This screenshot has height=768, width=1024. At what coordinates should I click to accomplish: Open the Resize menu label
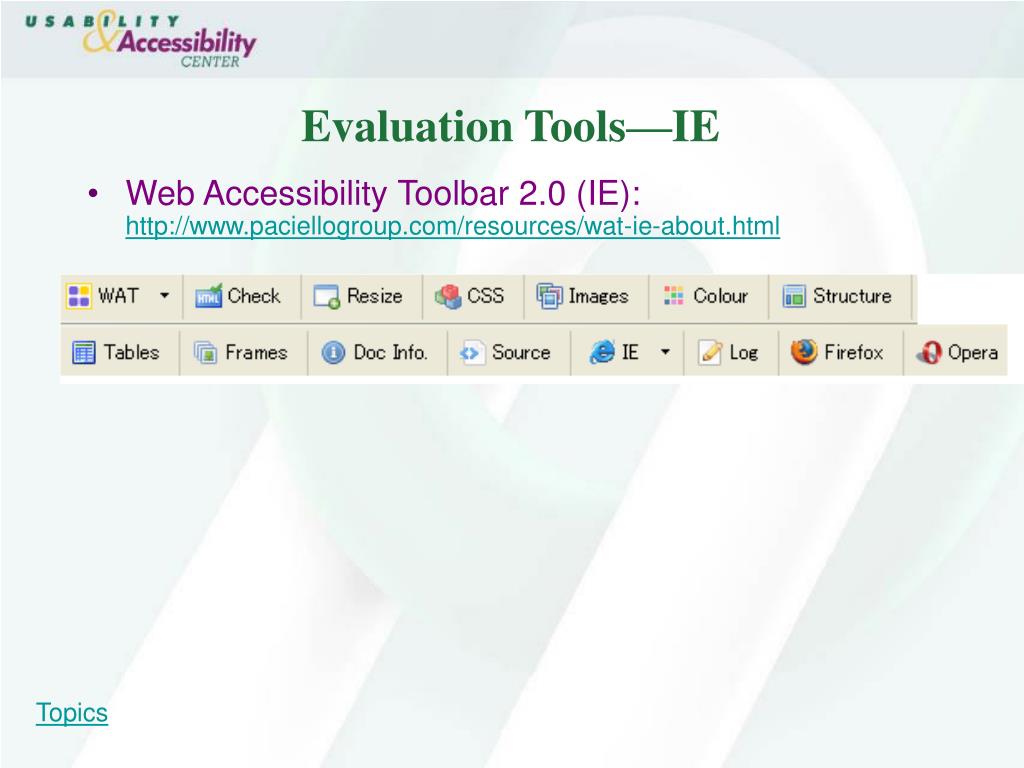(374, 296)
